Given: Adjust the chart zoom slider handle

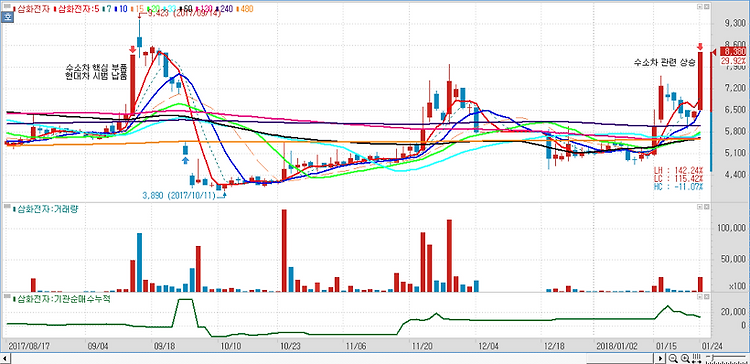Looking at the screenshot, I should pyautogui.click(x=712, y=359).
